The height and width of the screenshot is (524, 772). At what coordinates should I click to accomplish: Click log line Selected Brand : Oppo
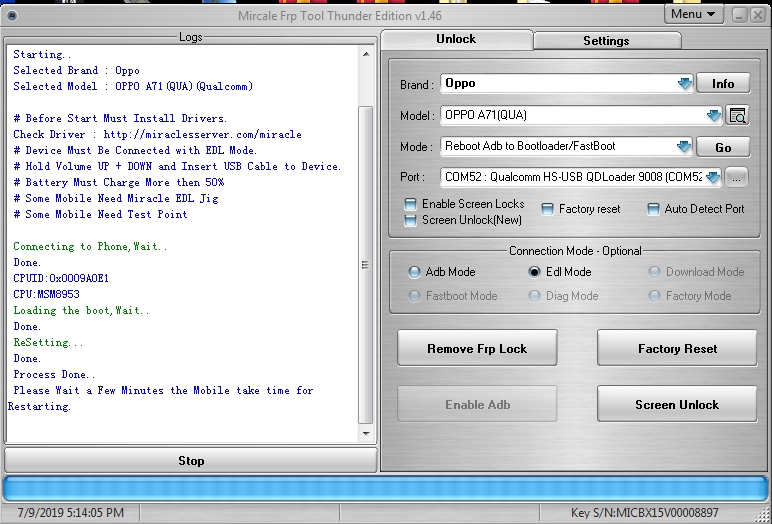76,70
